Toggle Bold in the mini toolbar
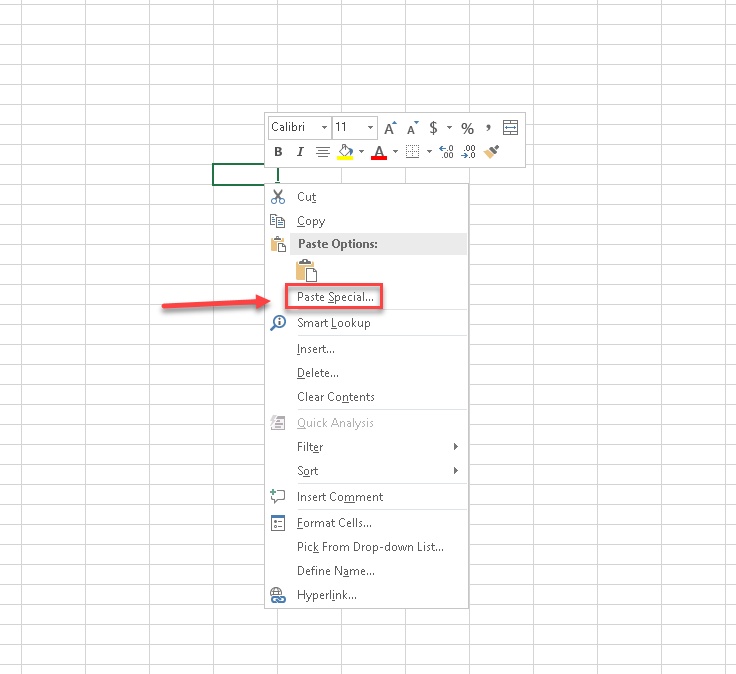This screenshot has width=736, height=674. [x=278, y=152]
